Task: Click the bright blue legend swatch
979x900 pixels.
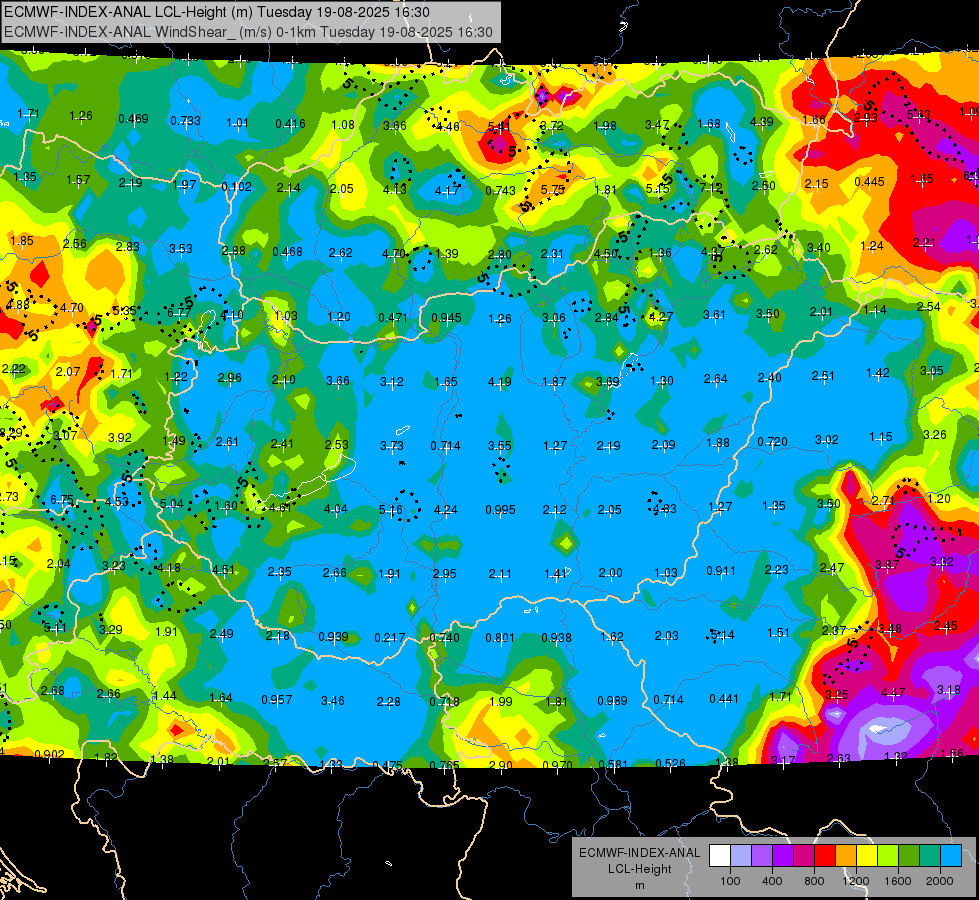Action: point(952,856)
